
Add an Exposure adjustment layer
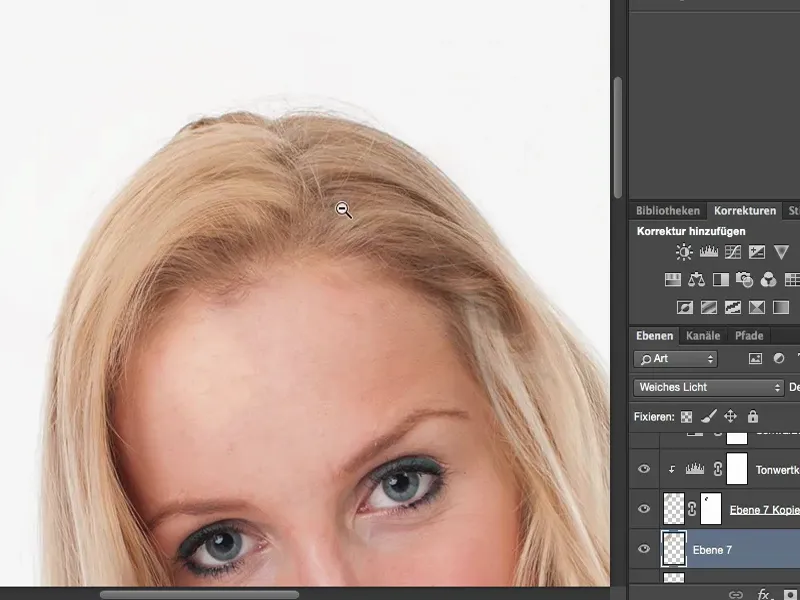point(757,252)
